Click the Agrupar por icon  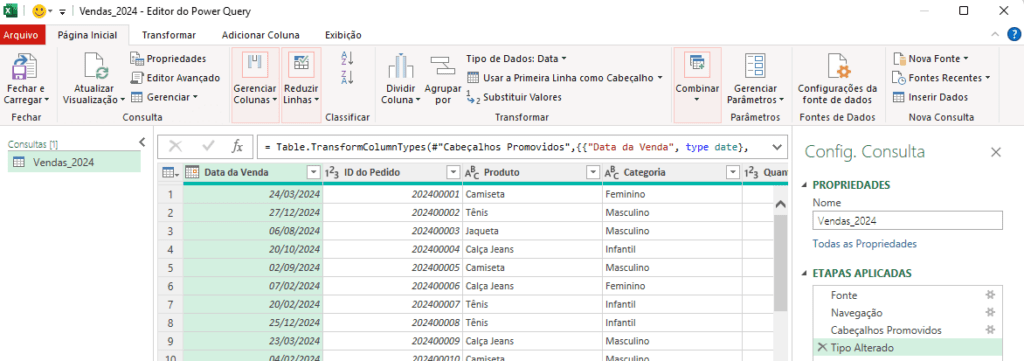pos(443,66)
